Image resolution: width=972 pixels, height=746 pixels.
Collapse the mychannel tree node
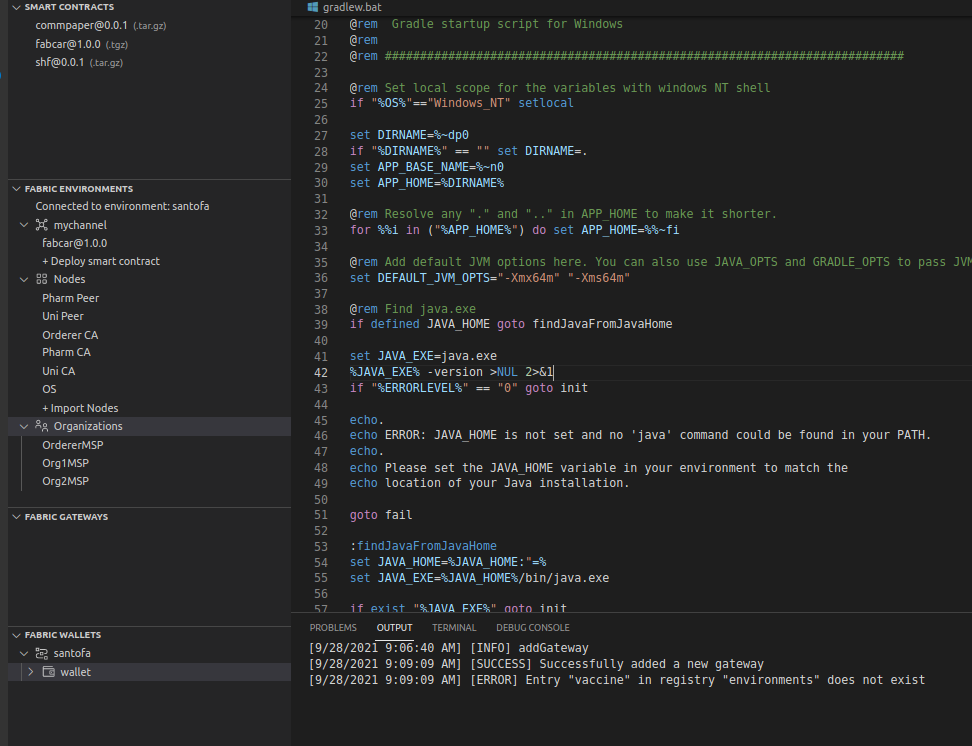coord(24,224)
